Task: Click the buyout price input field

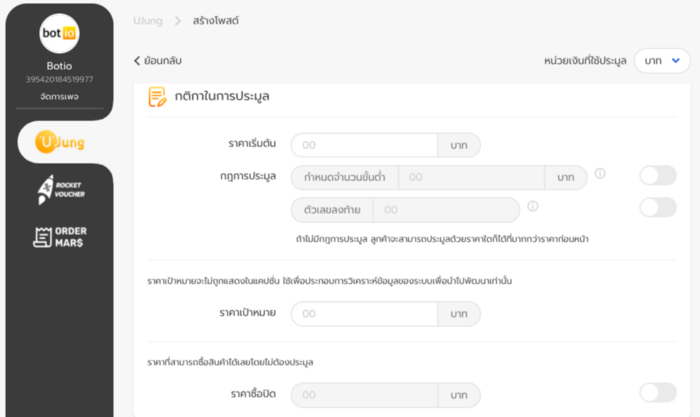Action: tap(364, 395)
